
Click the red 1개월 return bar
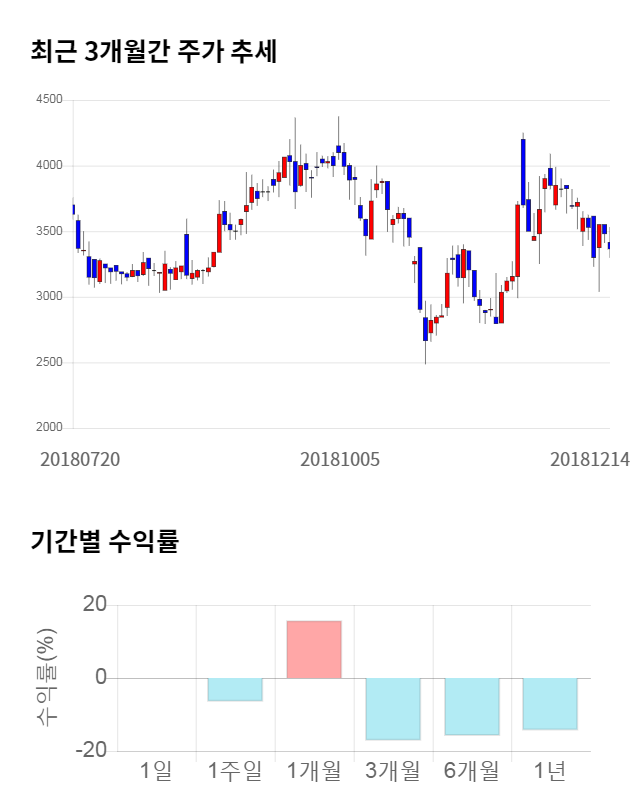tap(314, 649)
